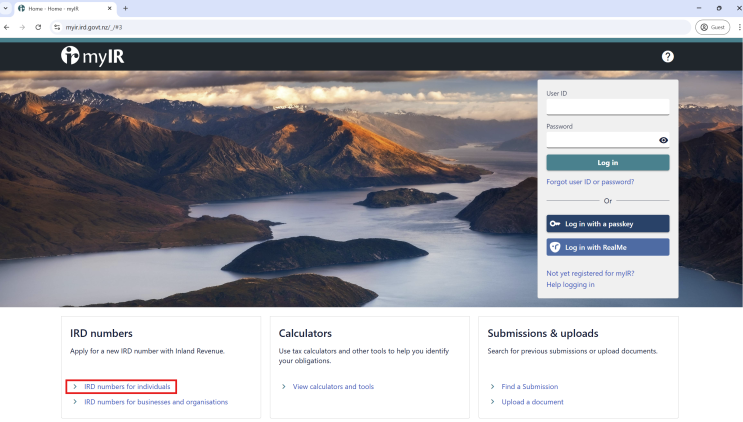This screenshot has width=743, height=422.
Task: Click the Submissions & uploads heading
Action: [x=543, y=333]
